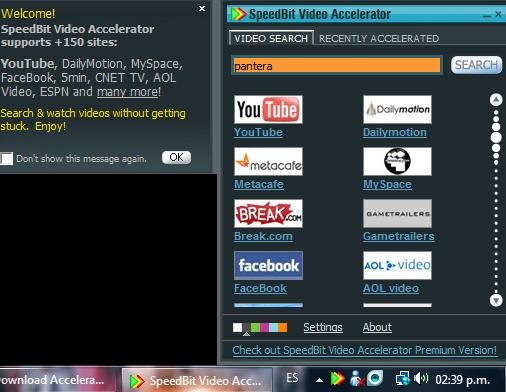Select the Metacafe logo icon
The image size is (506, 392).
tap(268, 161)
